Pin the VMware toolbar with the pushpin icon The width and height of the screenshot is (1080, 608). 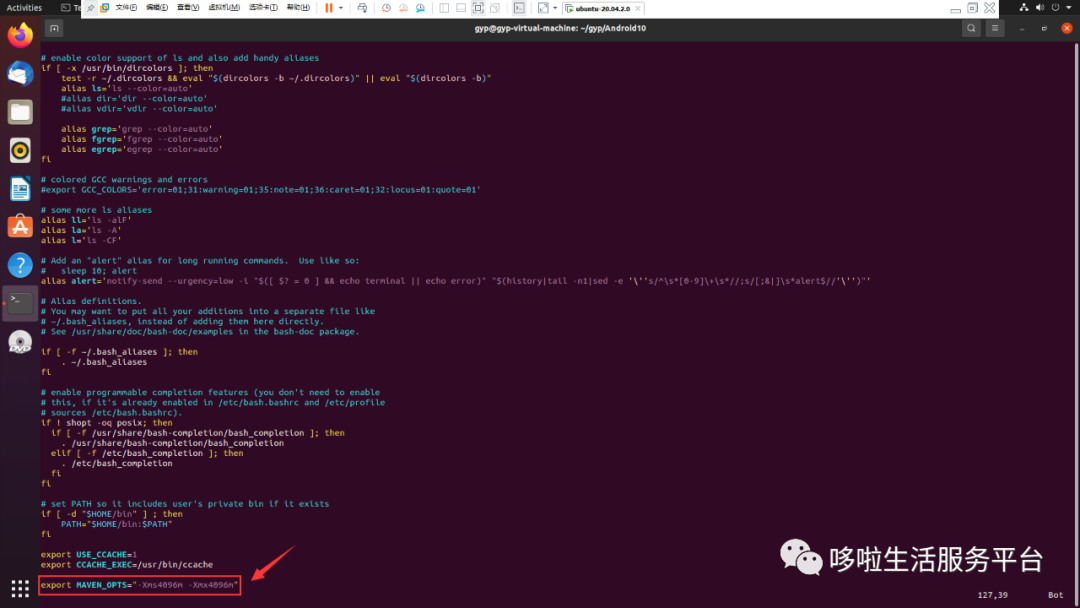[x=90, y=8]
